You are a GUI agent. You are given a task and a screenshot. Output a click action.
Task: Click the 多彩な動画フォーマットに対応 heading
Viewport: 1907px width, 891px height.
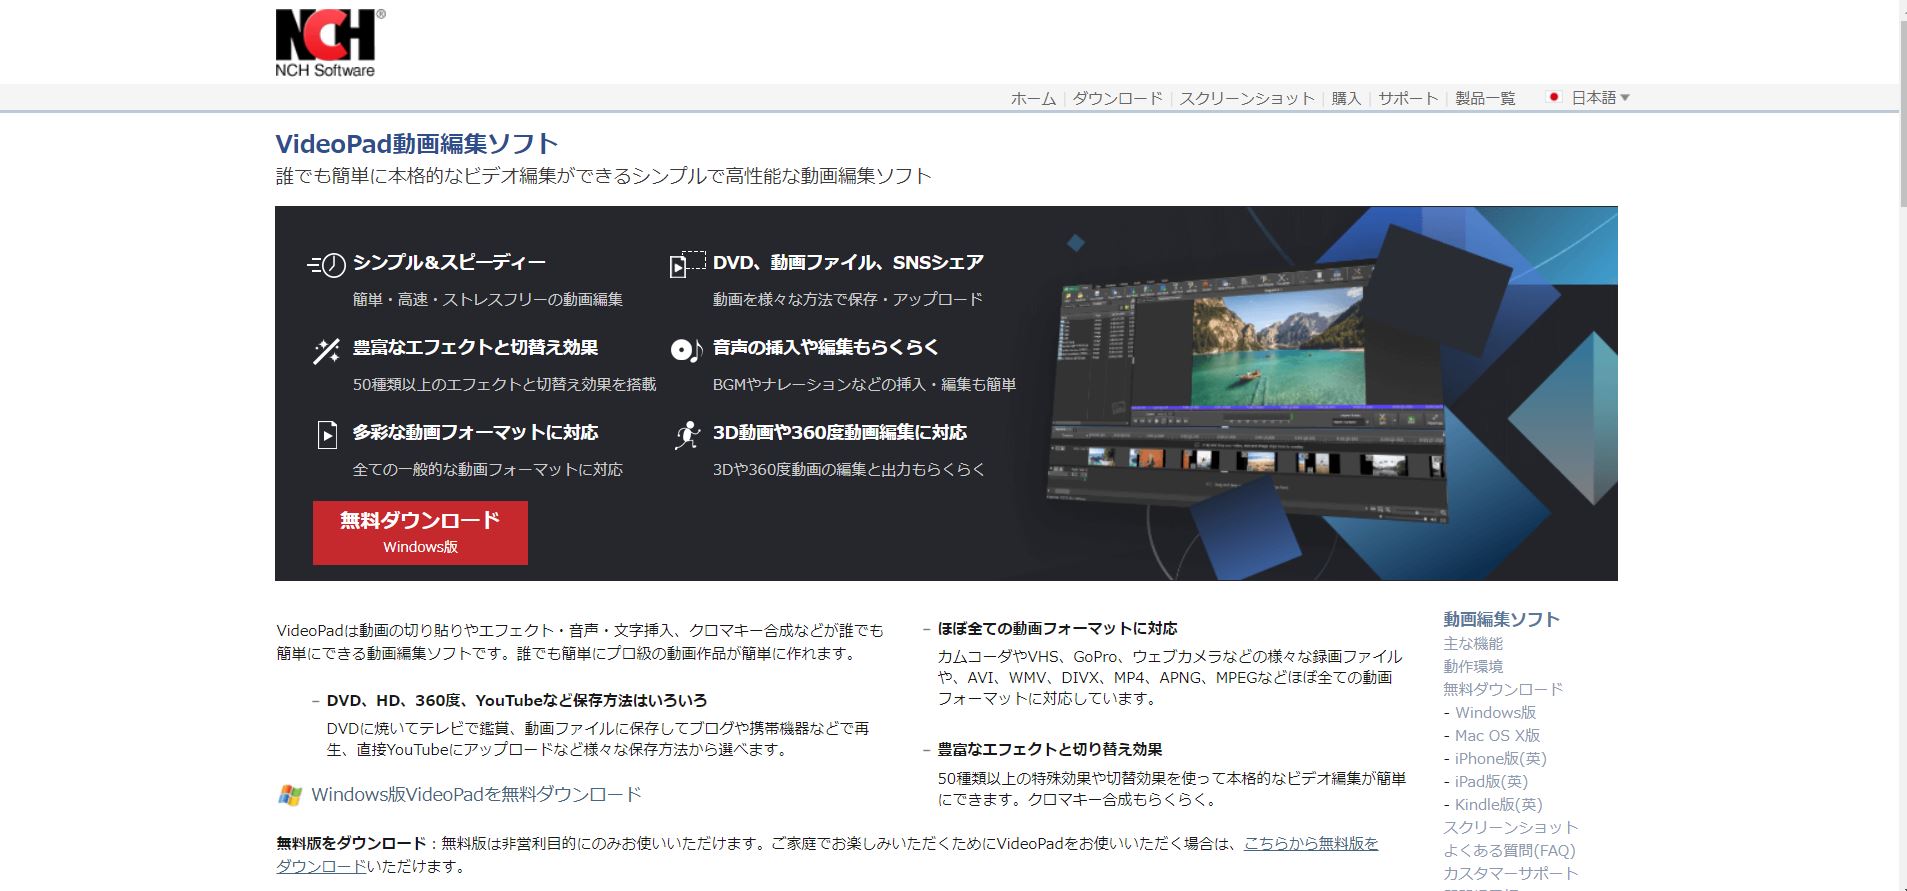pos(475,432)
